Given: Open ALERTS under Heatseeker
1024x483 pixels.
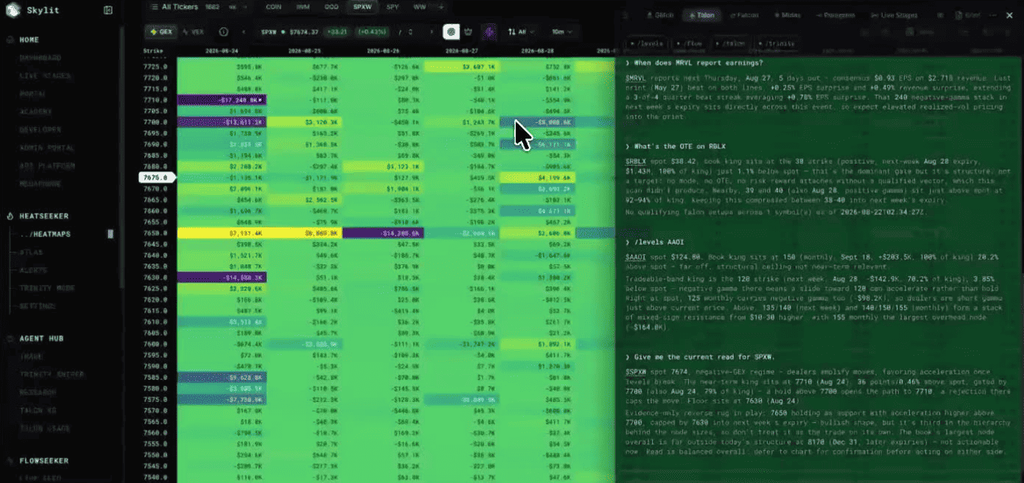Looking at the screenshot, I should 33,270.
